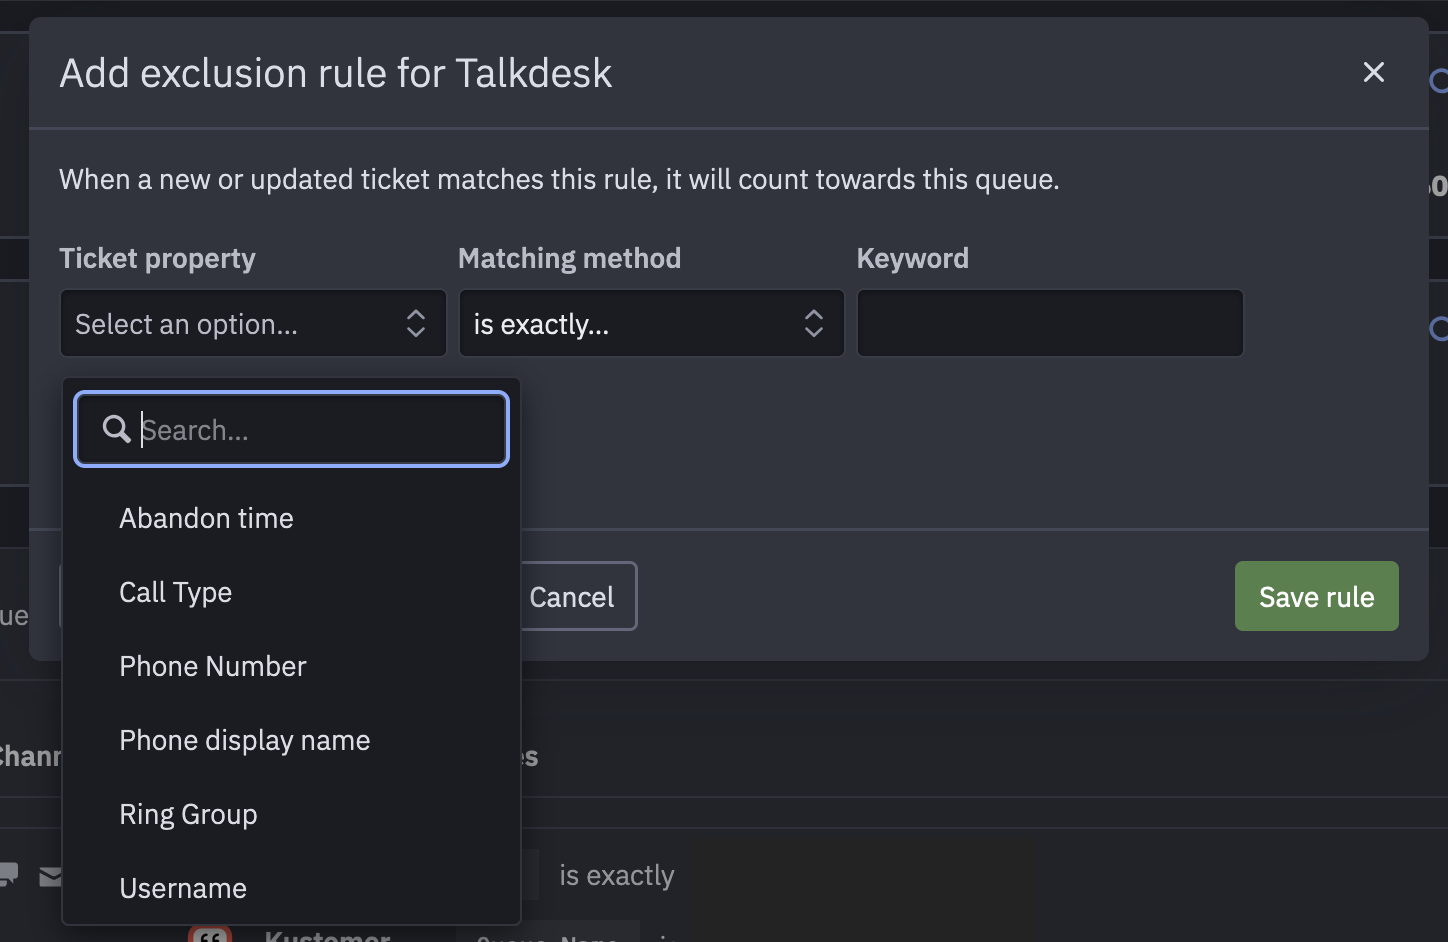Select the Phone Number option

[x=291, y=666]
